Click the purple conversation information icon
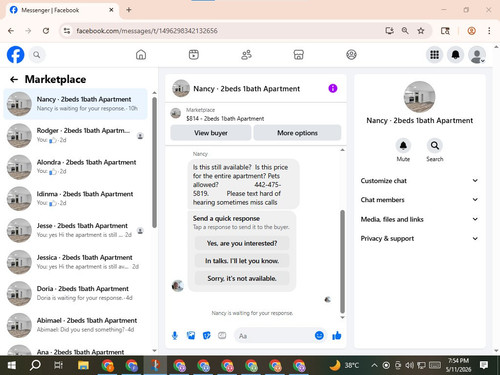This screenshot has width=500, height=375. point(333,88)
